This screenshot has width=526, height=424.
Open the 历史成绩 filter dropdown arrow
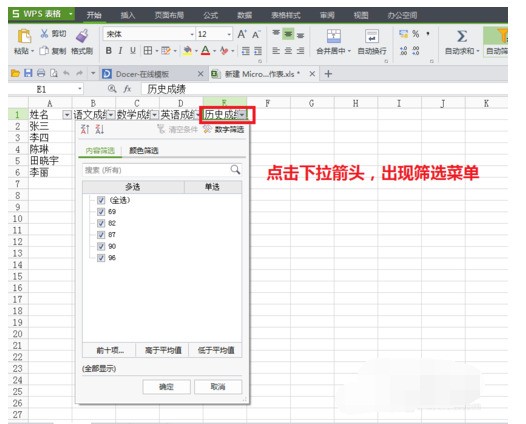(x=242, y=115)
